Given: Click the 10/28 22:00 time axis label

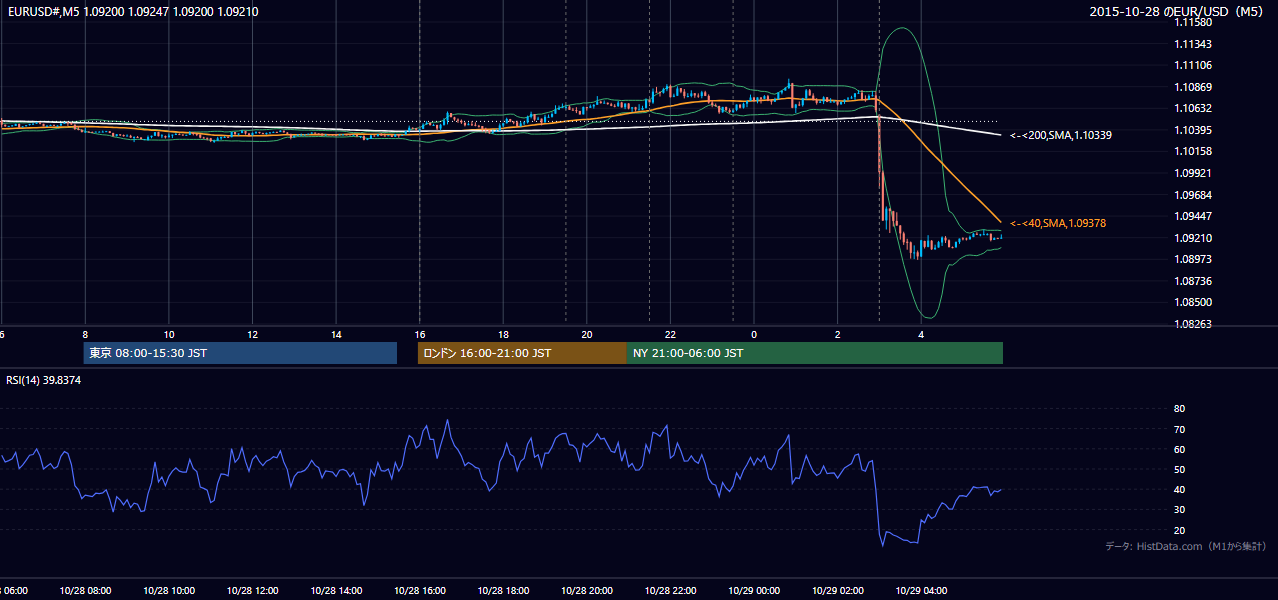Looking at the screenshot, I should 670,591.
